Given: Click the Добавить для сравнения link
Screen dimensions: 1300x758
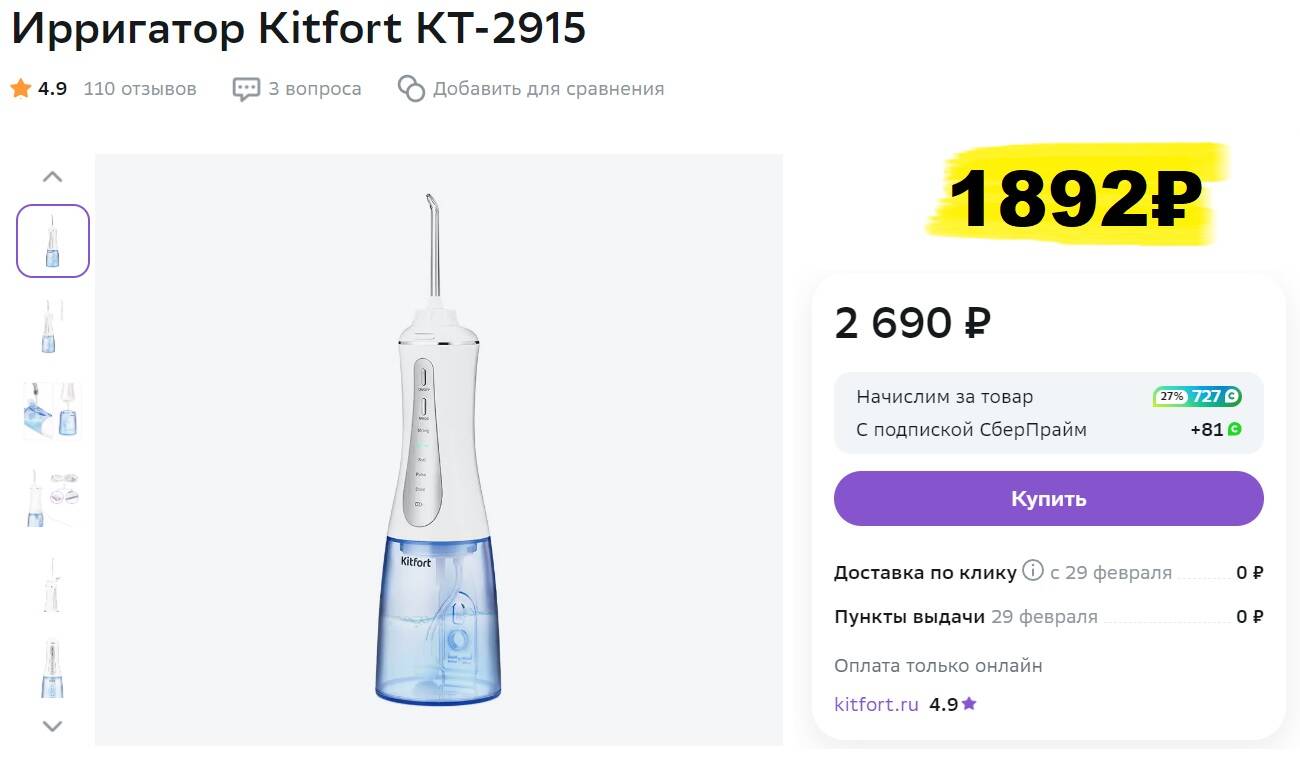Looking at the screenshot, I should 548,89.
